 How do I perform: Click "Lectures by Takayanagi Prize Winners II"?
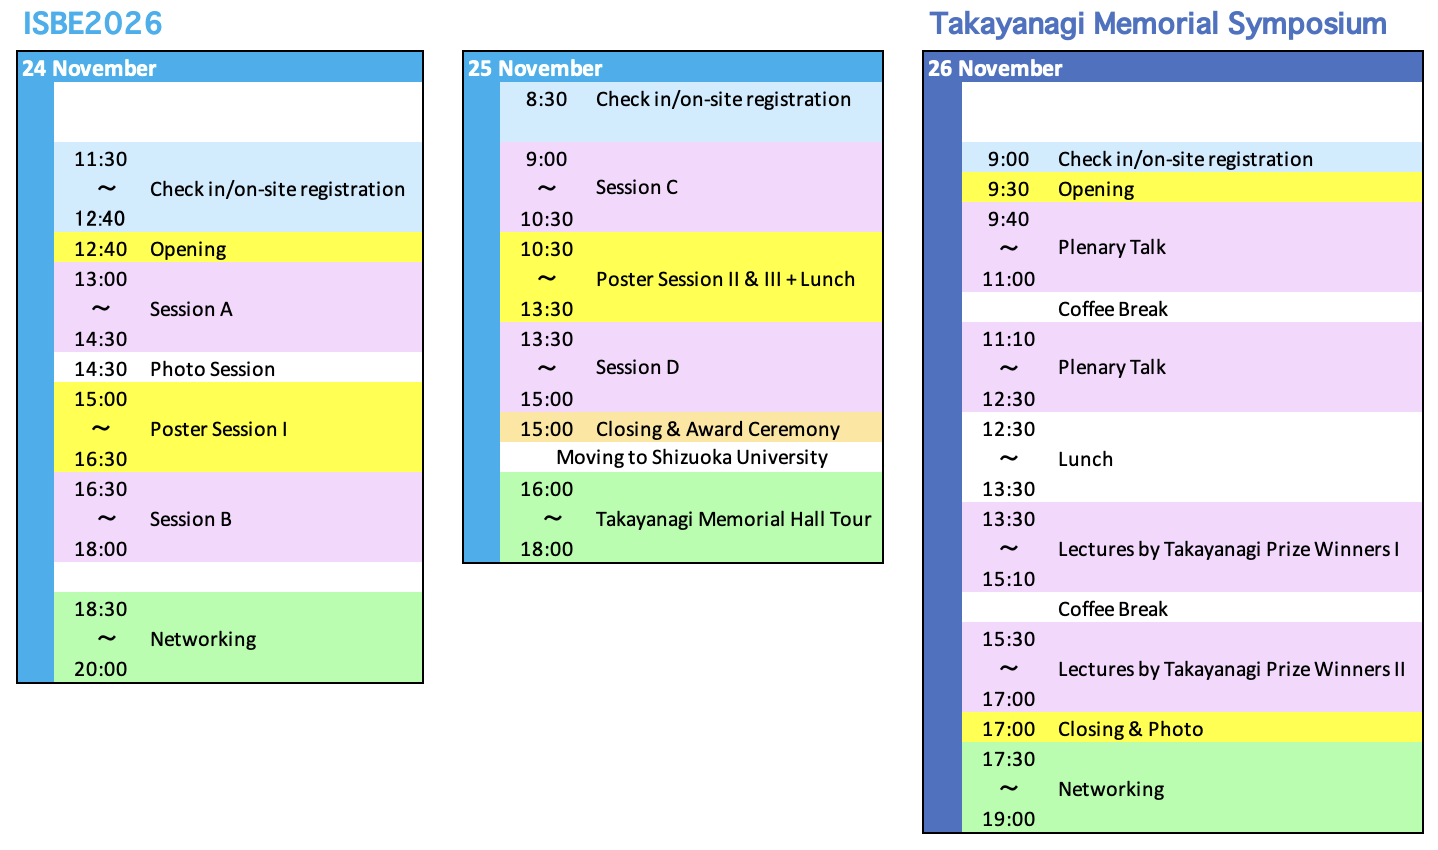click(x=1232, y=669)
